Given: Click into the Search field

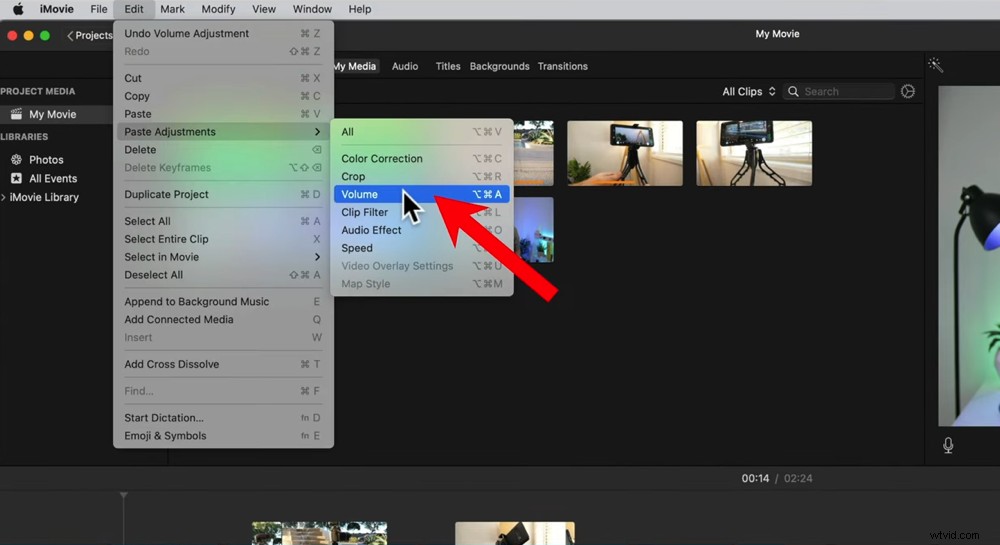Looking at the screenshot, I should 839,91.
